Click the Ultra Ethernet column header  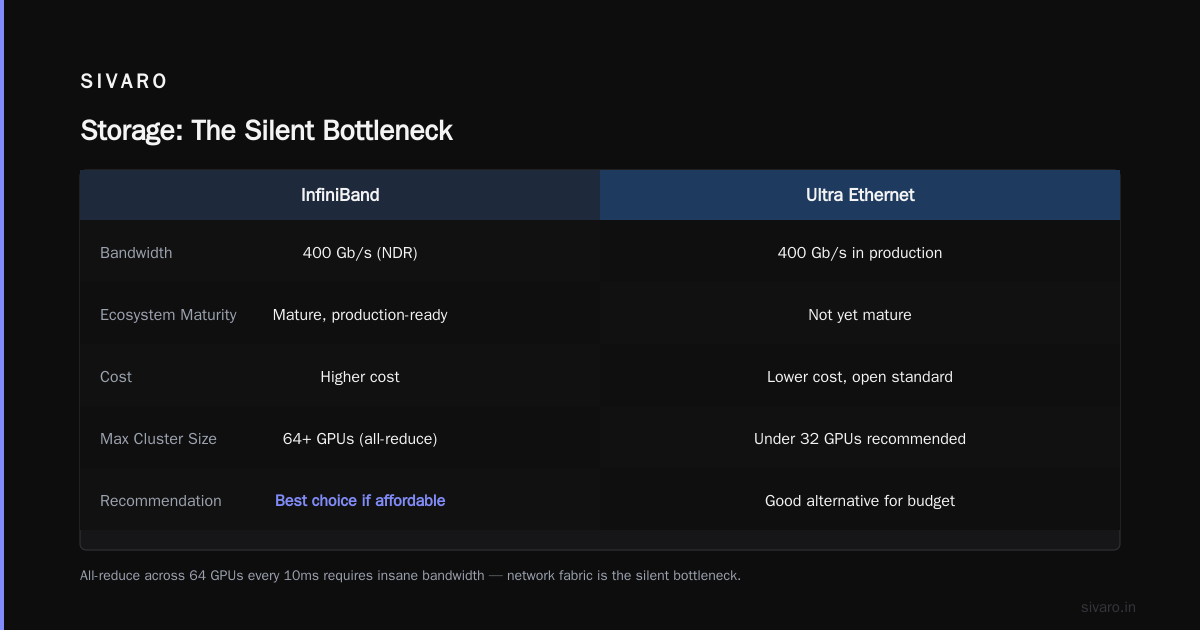(x=860, y=195)
